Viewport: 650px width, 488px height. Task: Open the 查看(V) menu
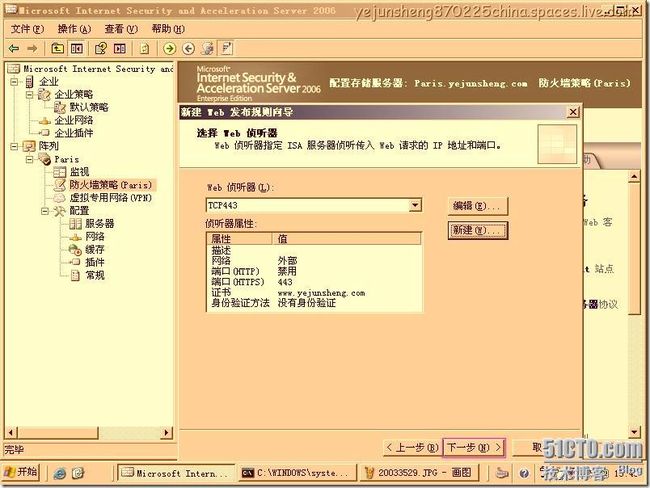pyautogui.click(x=121, y=29)
